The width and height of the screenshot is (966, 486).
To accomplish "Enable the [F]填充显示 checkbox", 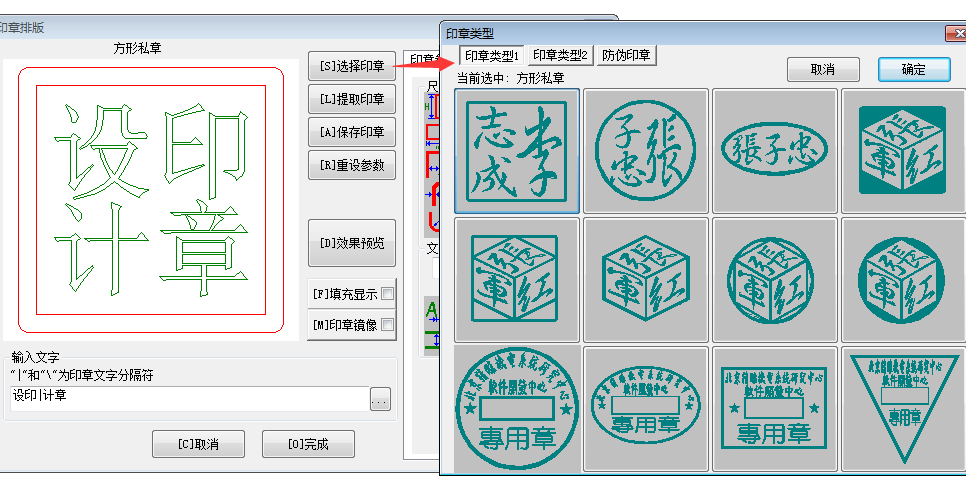I will pyautogui.click(x=387, y=294).
